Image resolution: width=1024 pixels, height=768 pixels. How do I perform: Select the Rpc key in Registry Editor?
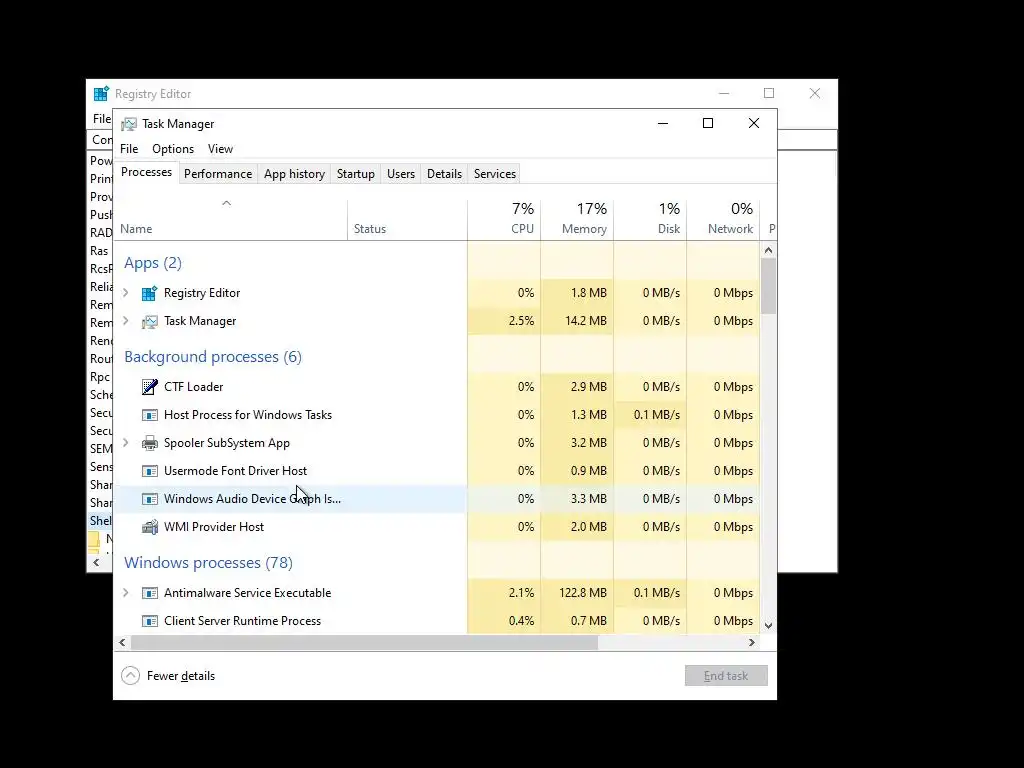pyautogui.click(x=100, y=377)
